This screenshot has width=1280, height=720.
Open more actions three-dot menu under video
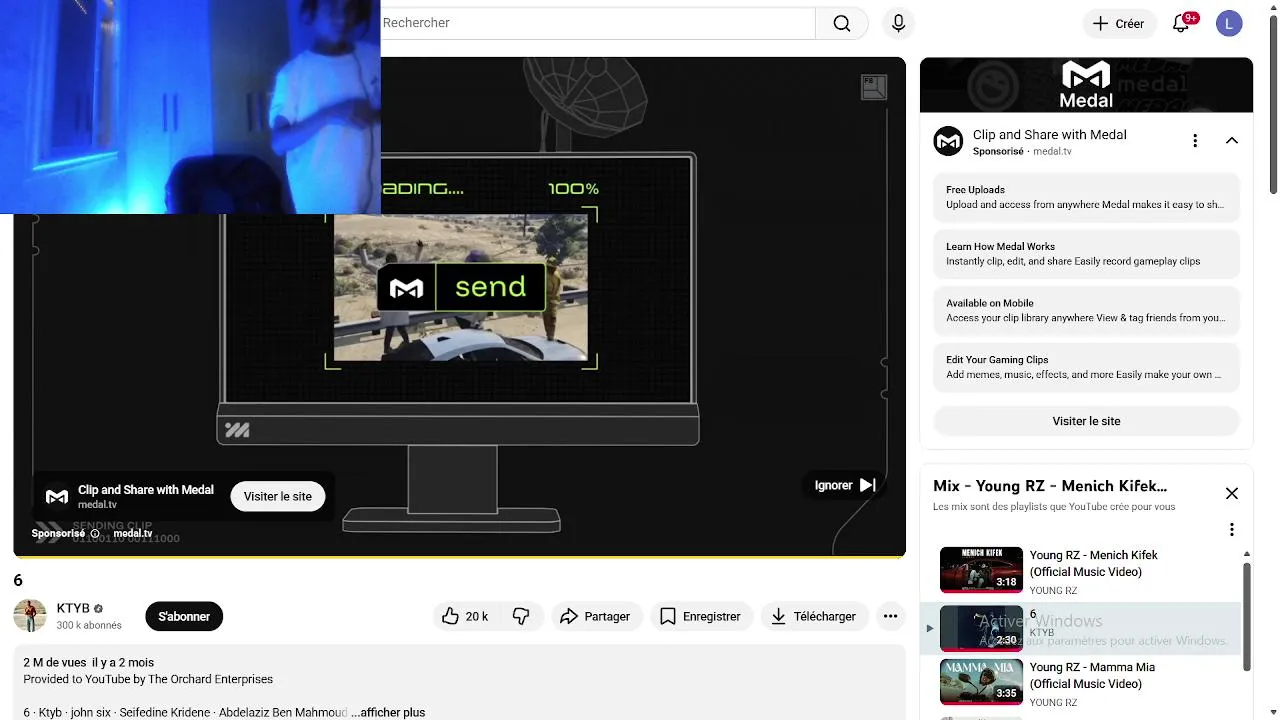890,616
